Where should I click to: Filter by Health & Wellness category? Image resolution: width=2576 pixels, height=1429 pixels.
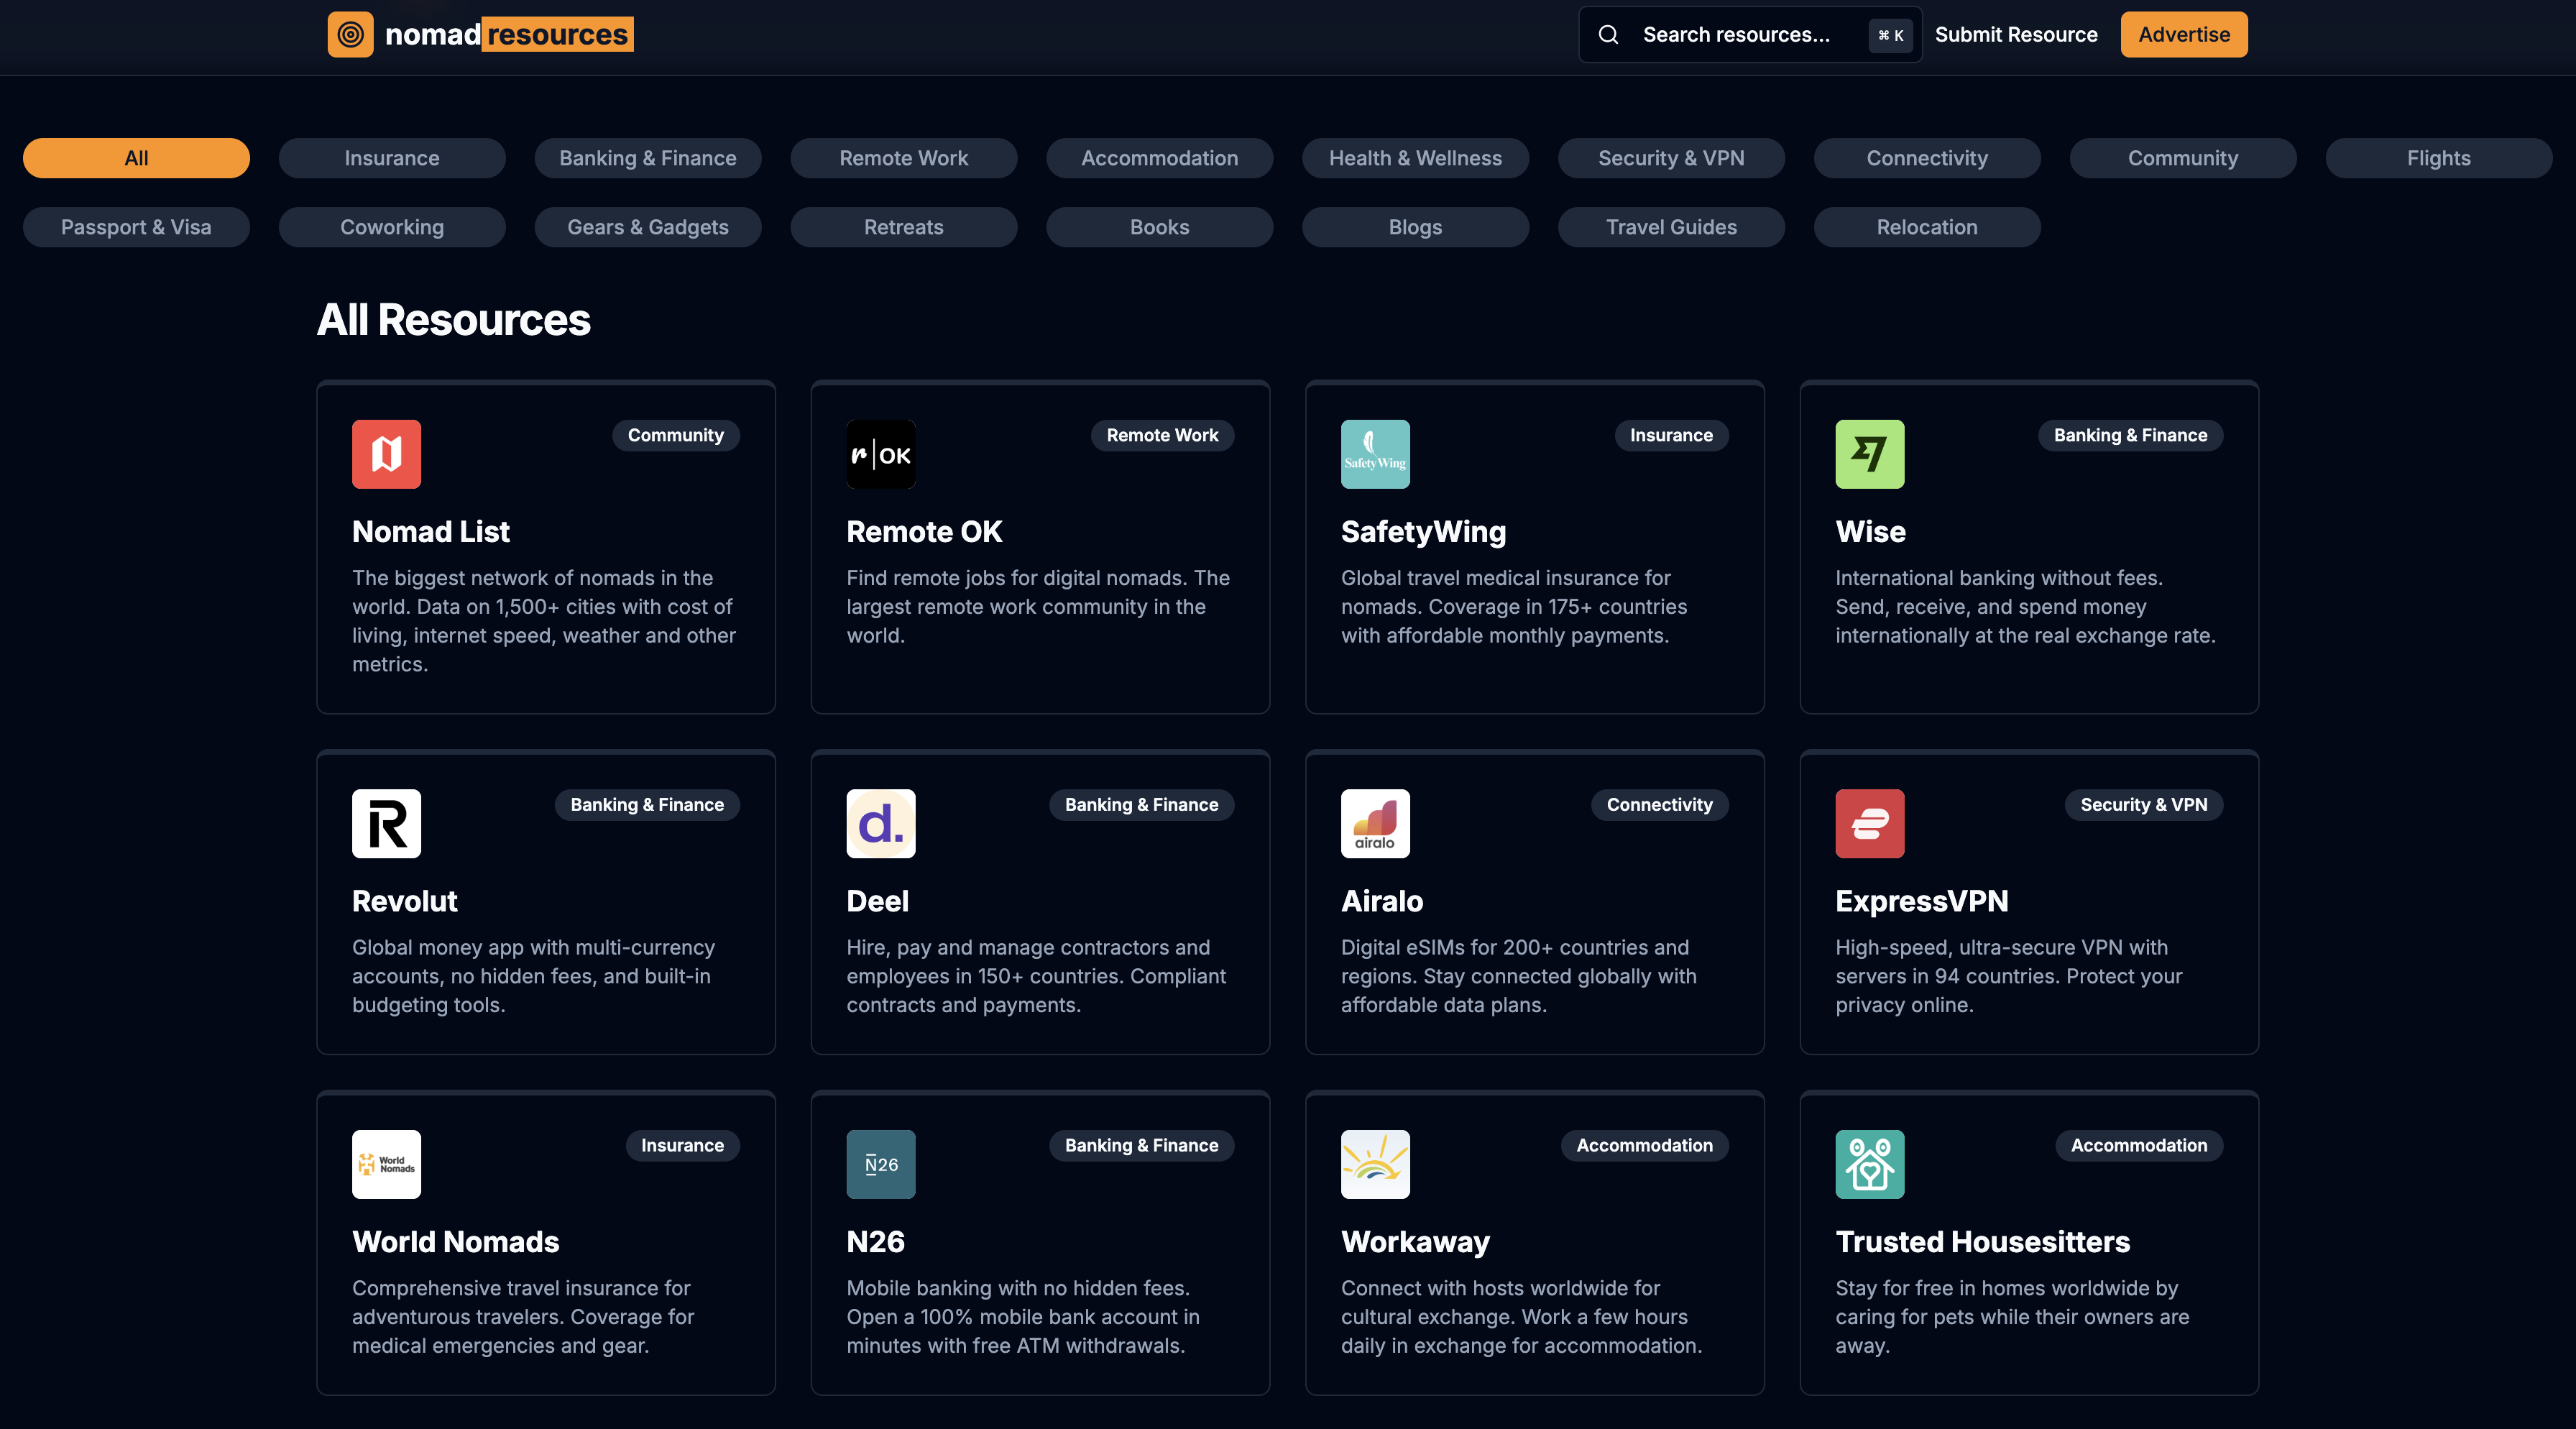click(x=1415, y=158)
